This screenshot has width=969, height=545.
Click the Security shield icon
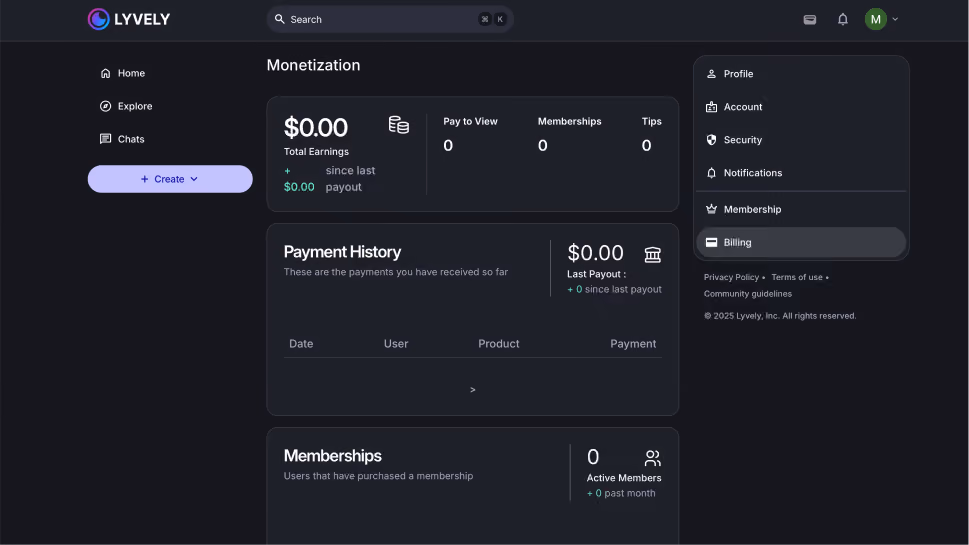(711, 140)
